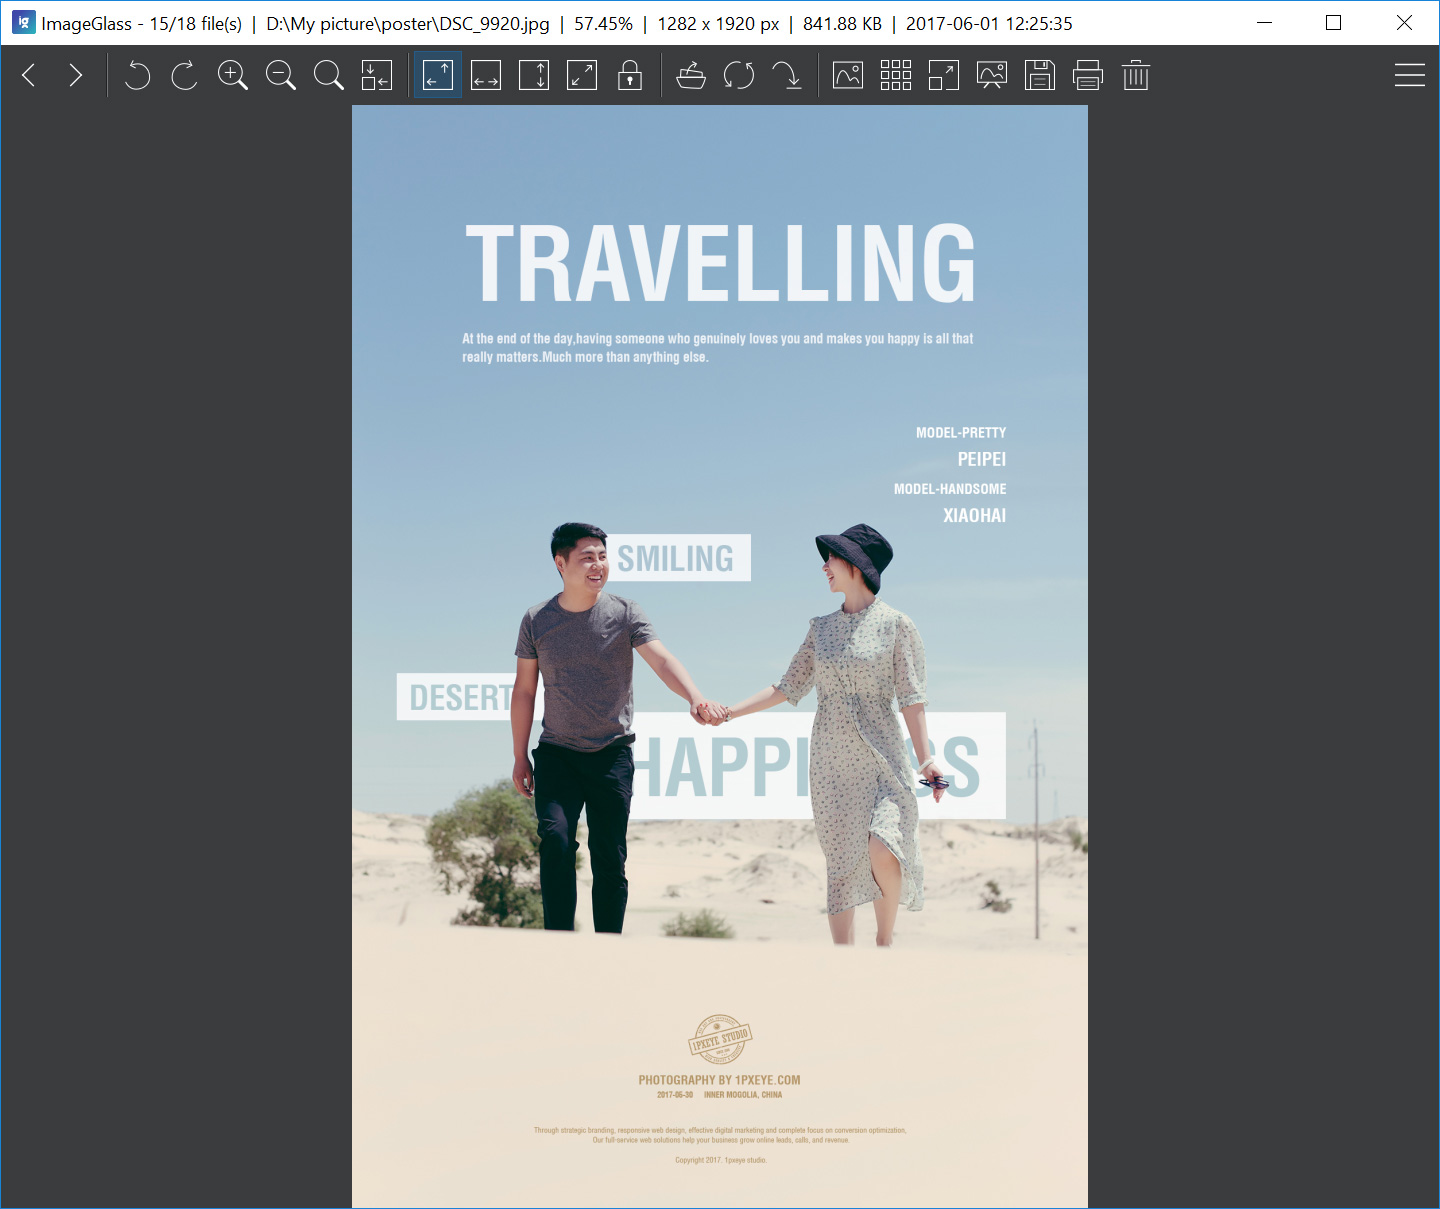1440x1209 pixels.
Task: Delete image with the trash icon
Action: (1136, 75)
